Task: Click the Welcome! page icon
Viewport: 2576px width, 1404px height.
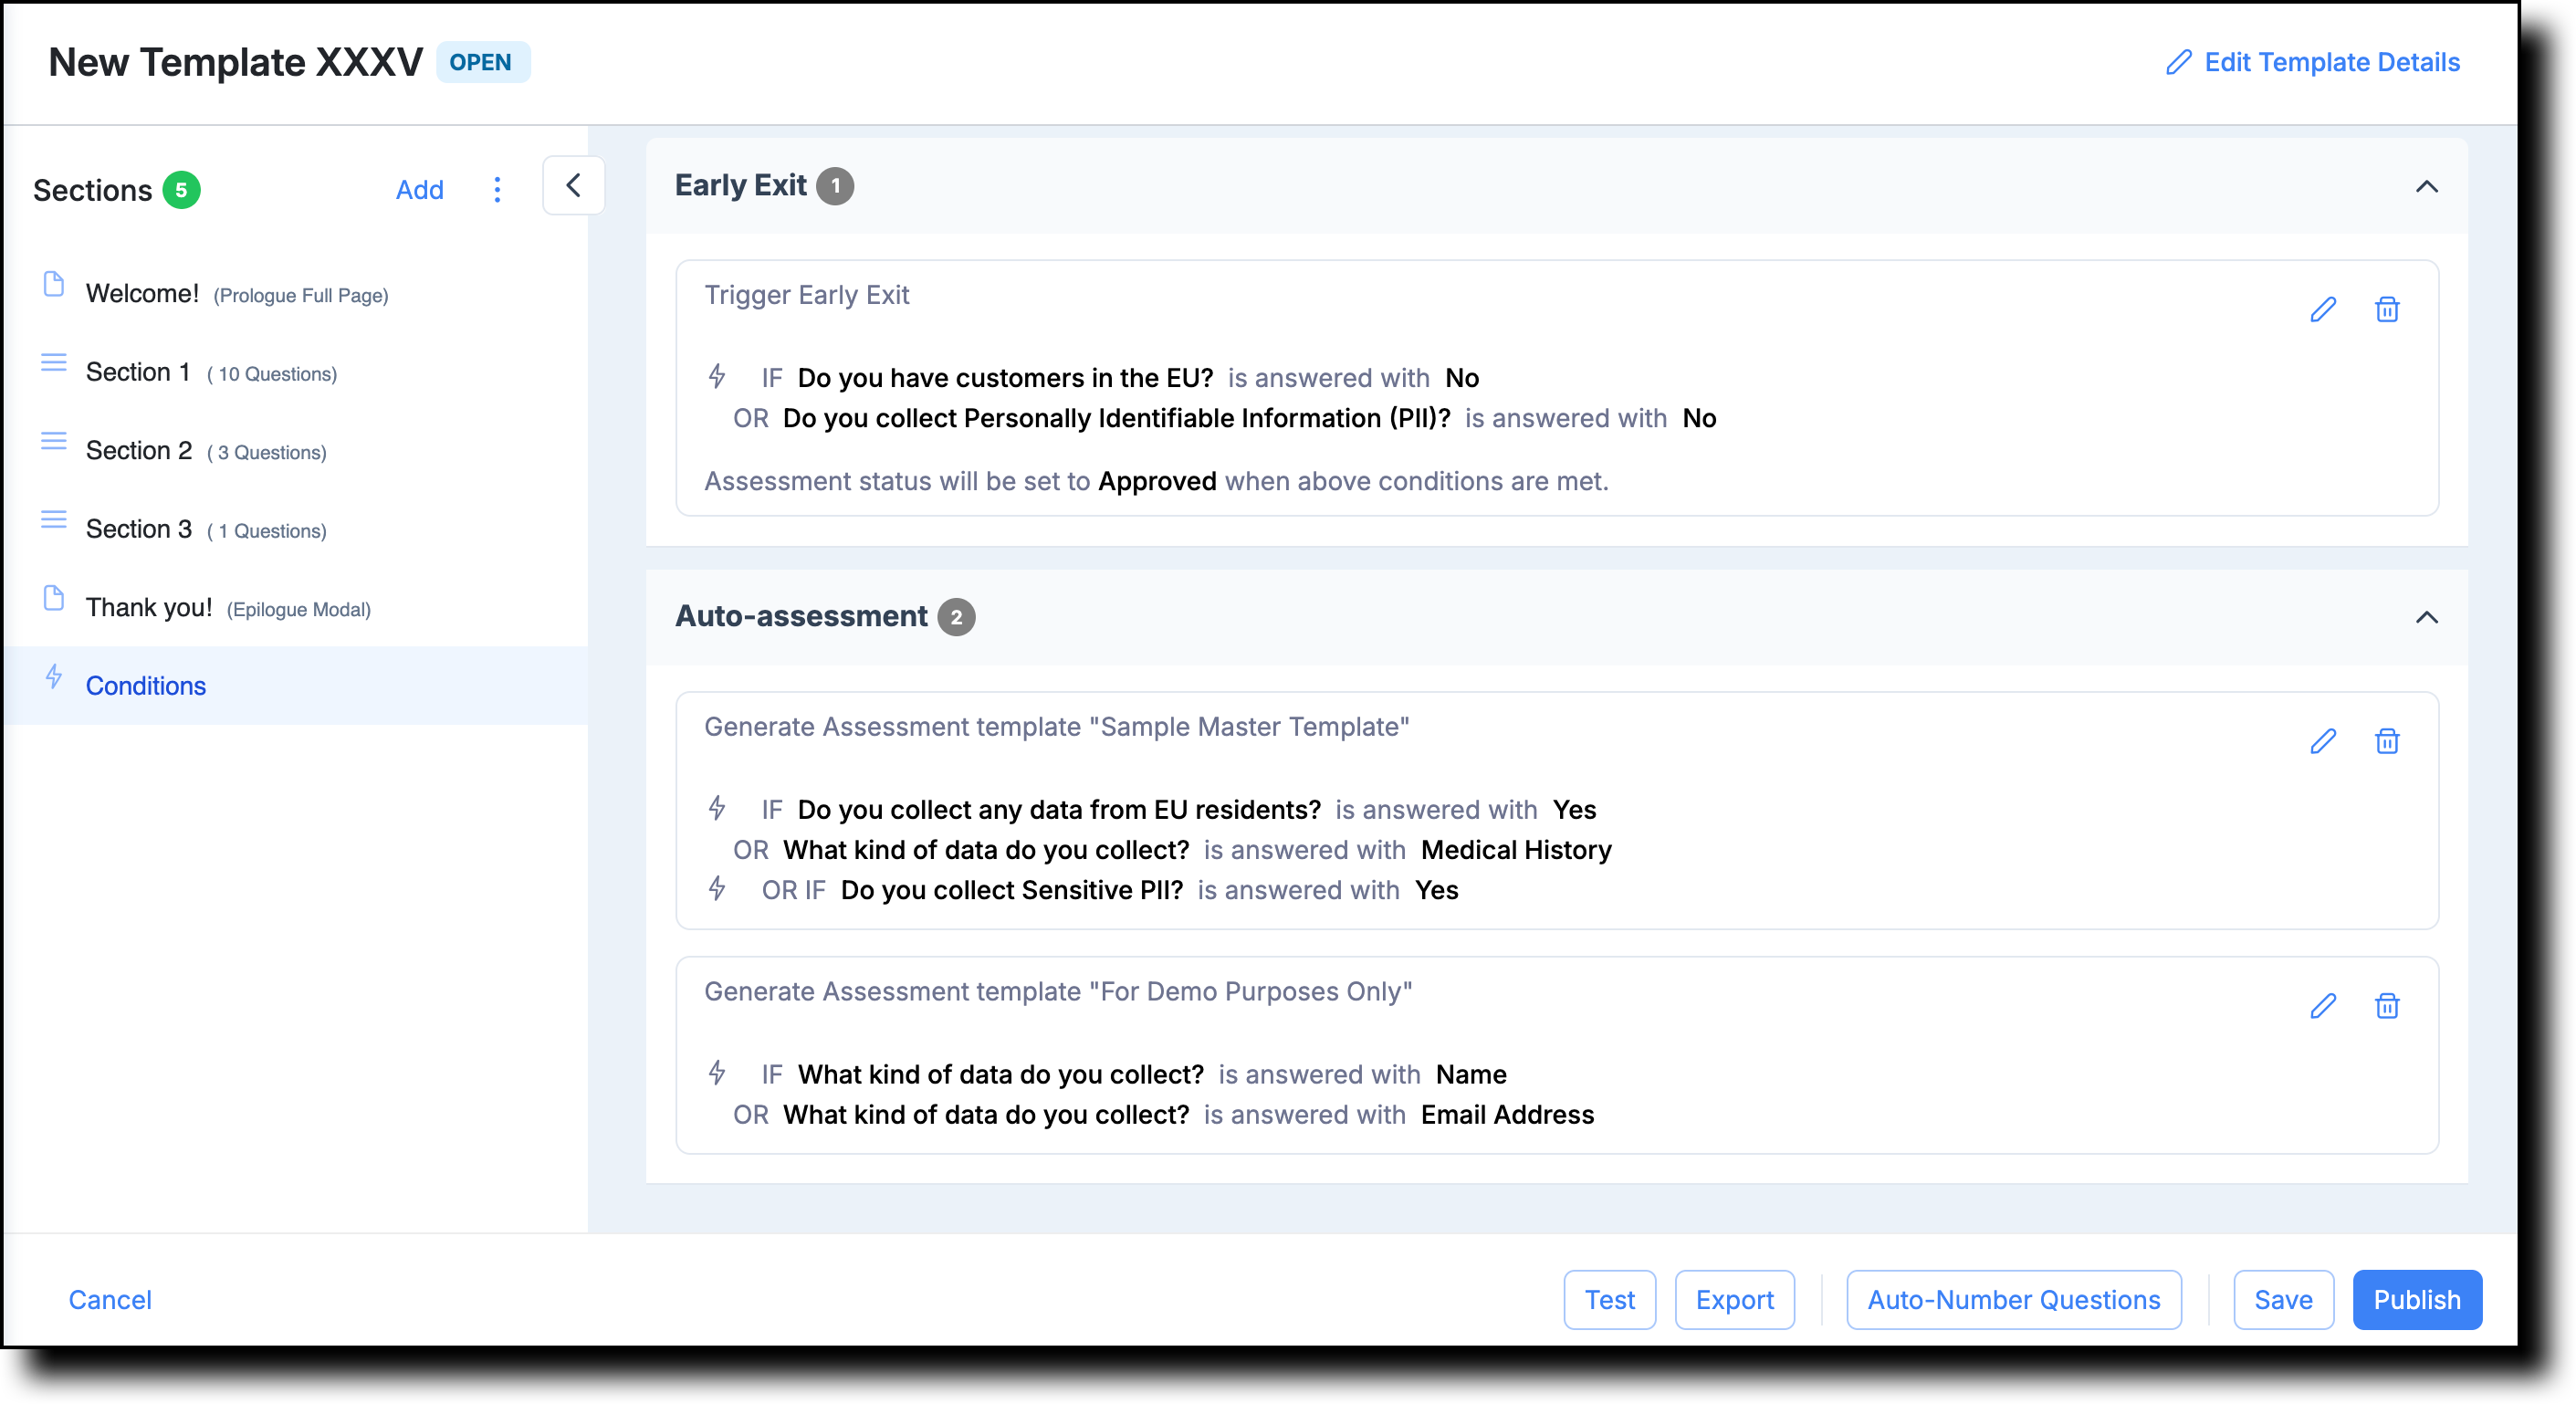Action: (x=54, y=285)
